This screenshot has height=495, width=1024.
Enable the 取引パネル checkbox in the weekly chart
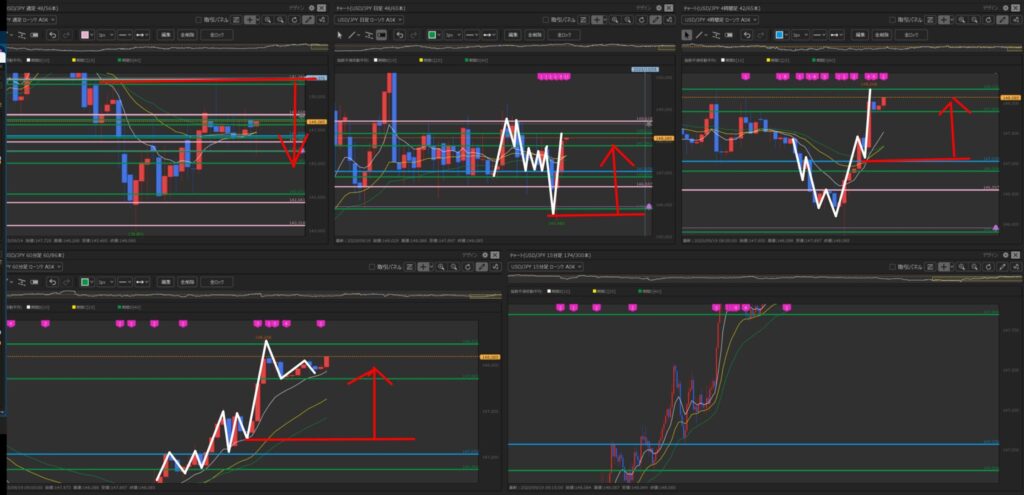tap(199, 19)
